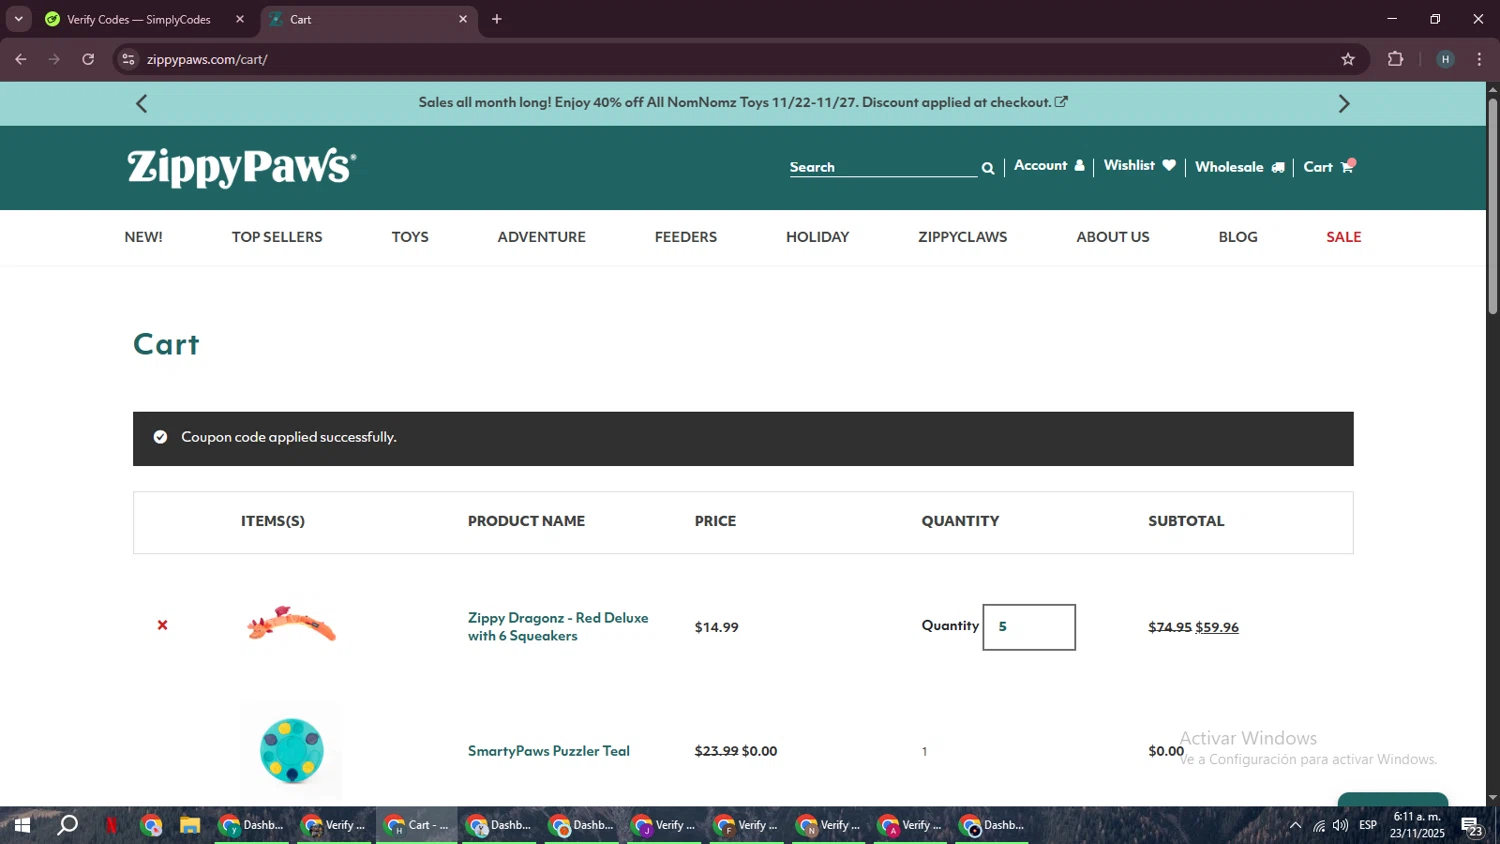This screenshot has width=1500, height=844.
Task: Switch input language ESP indicator
Action: tap(1368, 825)
